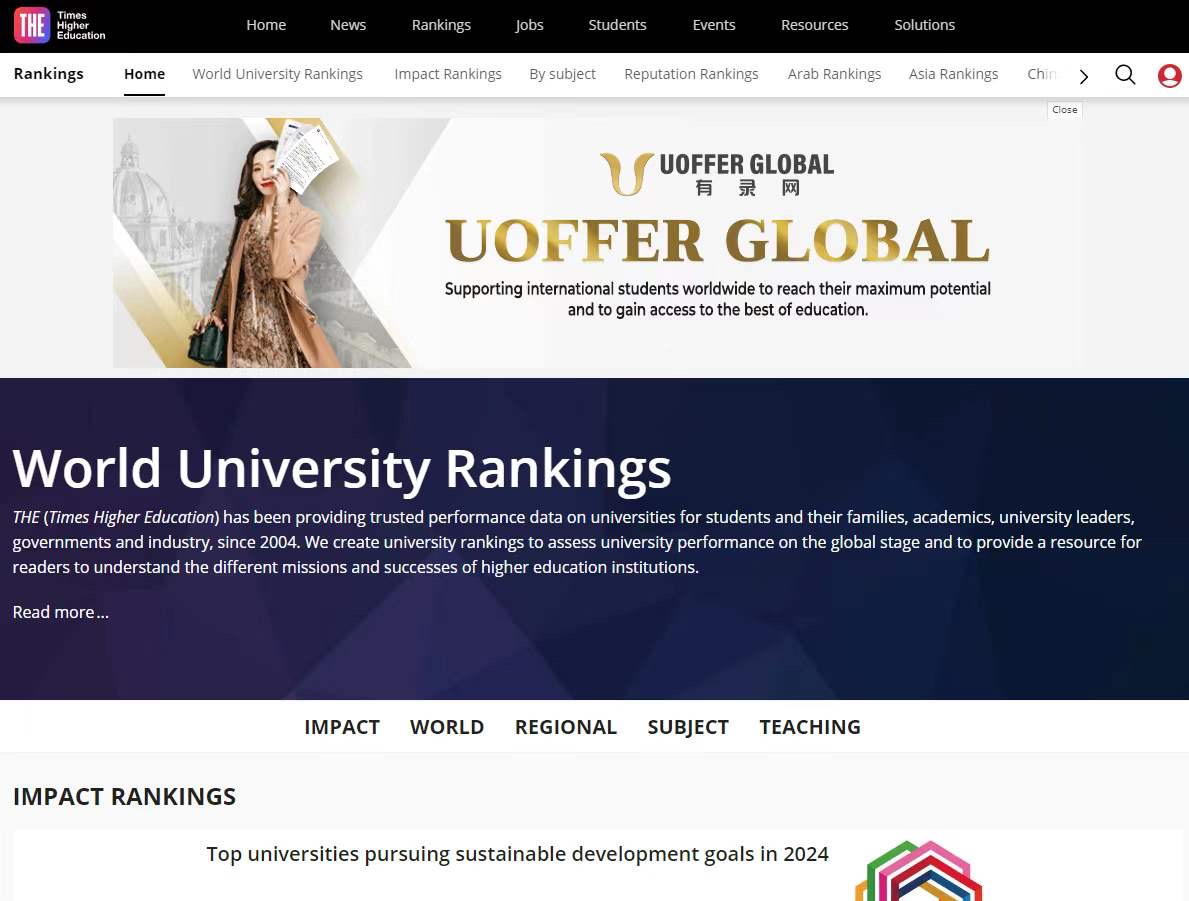Open the Rankings top menu
Viewport: 1189px width, 901px height.
tap(441, 25)
